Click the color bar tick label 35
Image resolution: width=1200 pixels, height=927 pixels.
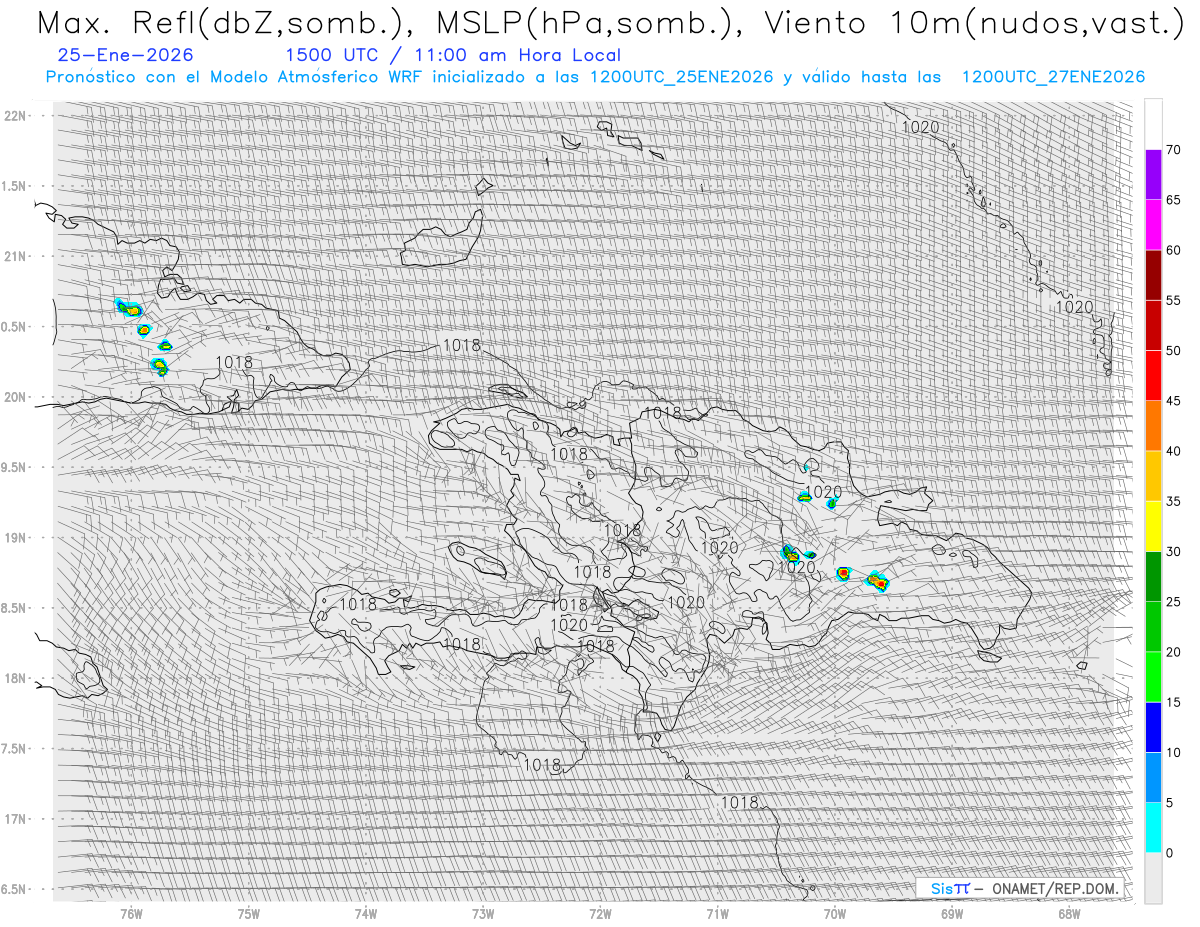tap(1173, 501)
